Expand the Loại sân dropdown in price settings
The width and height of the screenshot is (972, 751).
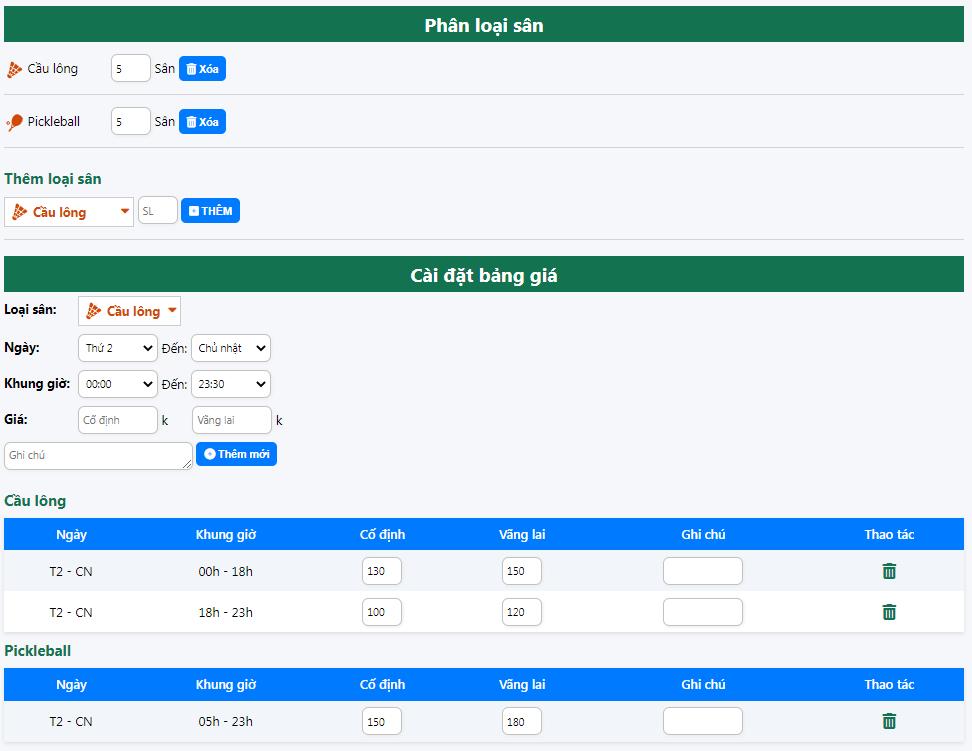(130, 311)
